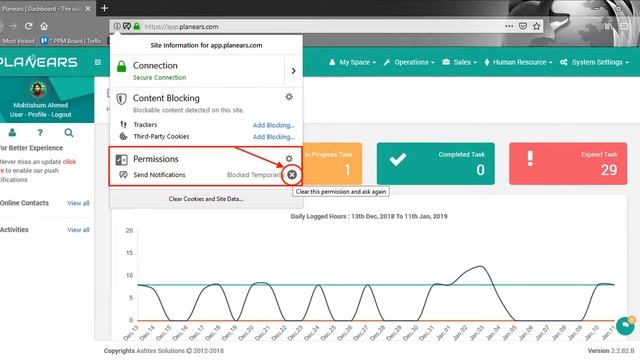The height and width of the screenshot is (360, 640).
Task: Open a new browser tab with the plus
Action: pos(104,8)
